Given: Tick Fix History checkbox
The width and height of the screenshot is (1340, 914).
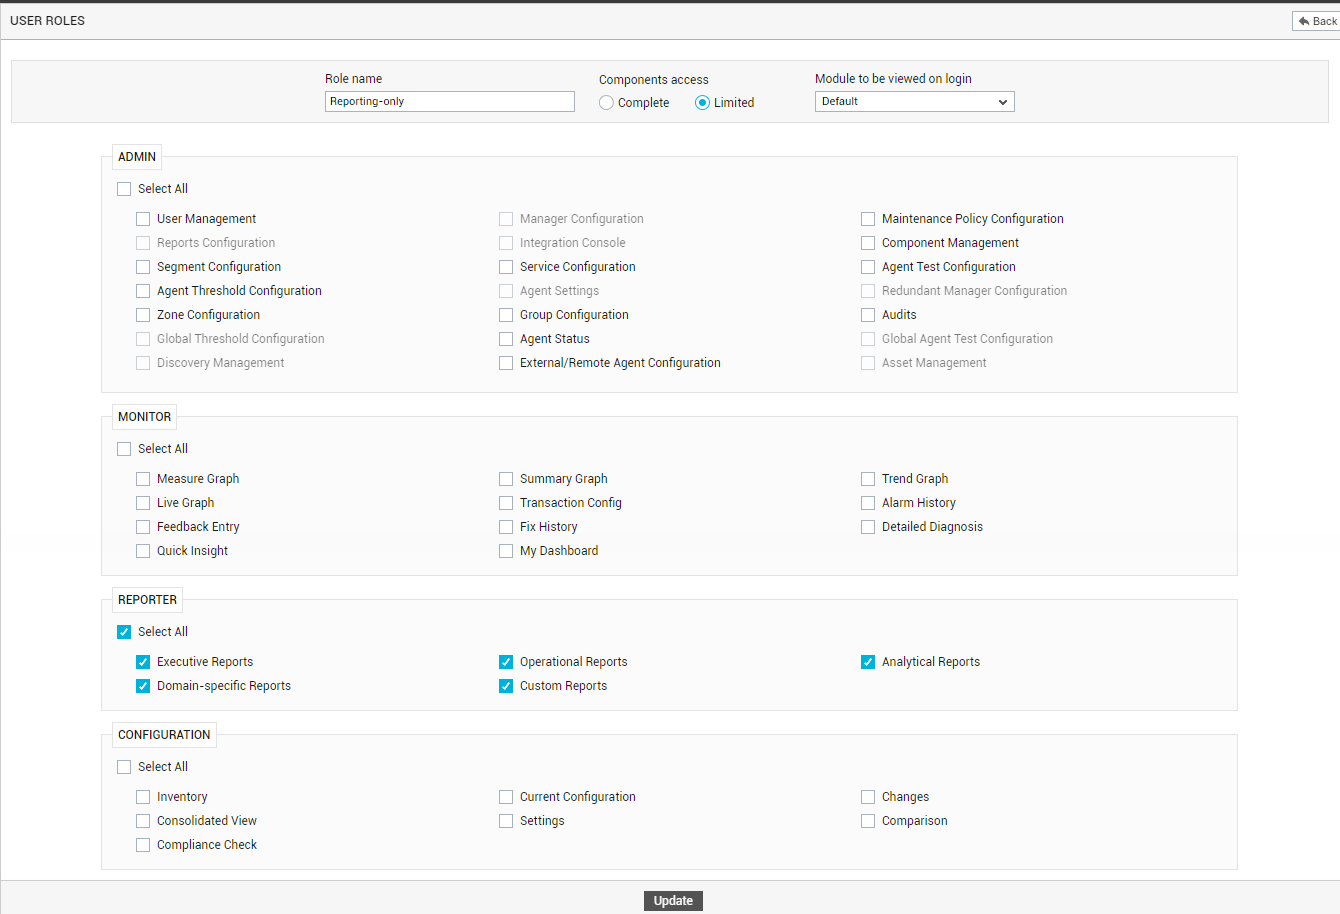Looking at the screenshot, I should [x=506, y=527].
